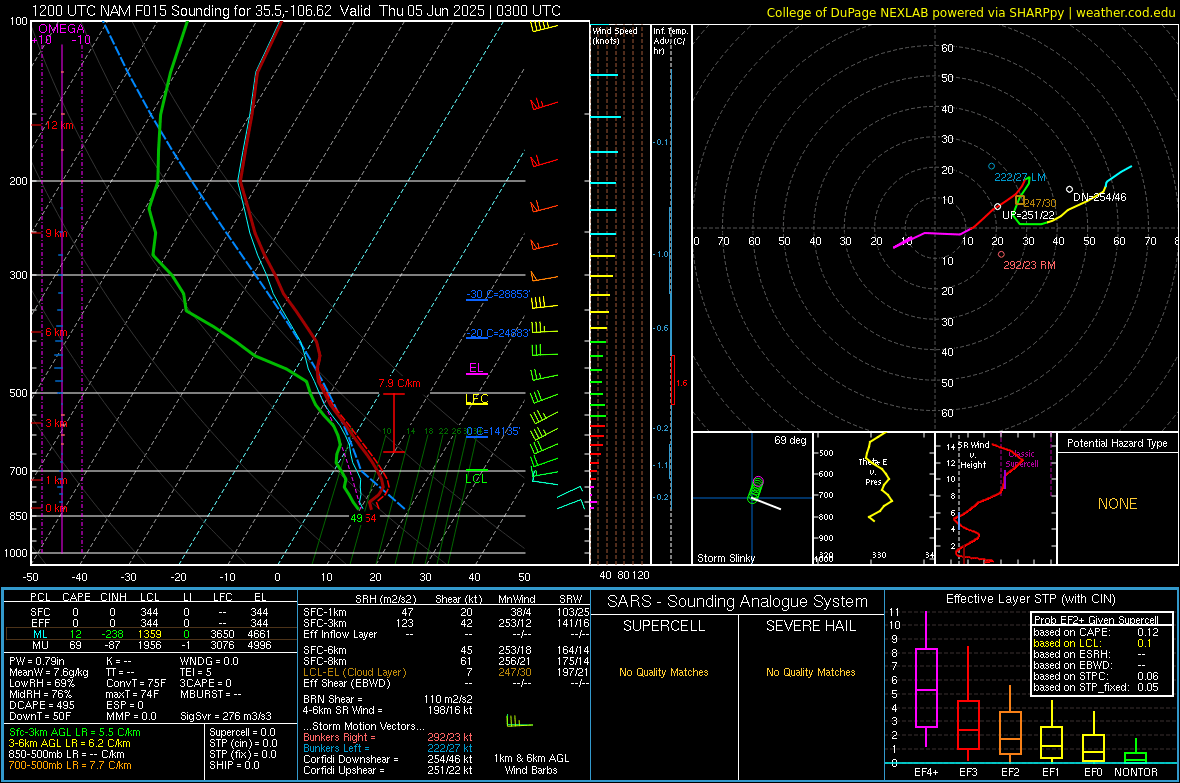
Task: Click the Inf. Temp. Adv. column header
Action: 670,41
